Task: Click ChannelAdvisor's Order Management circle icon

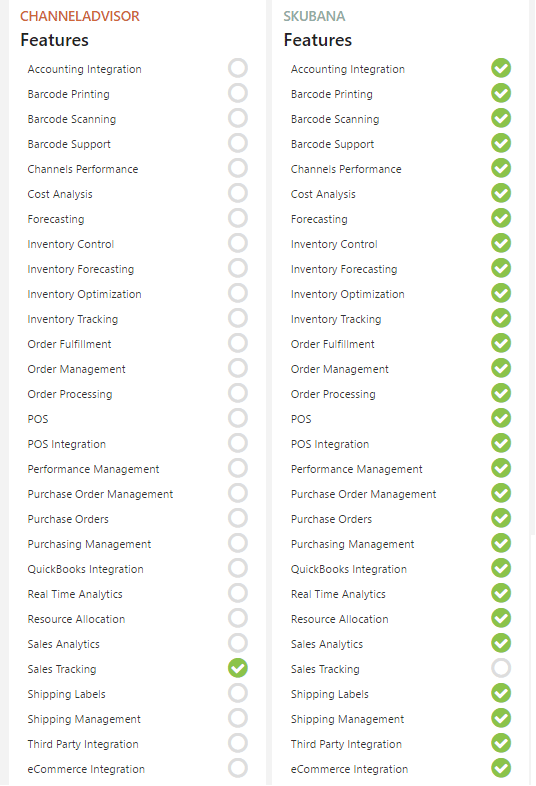Action: (238, 368)
